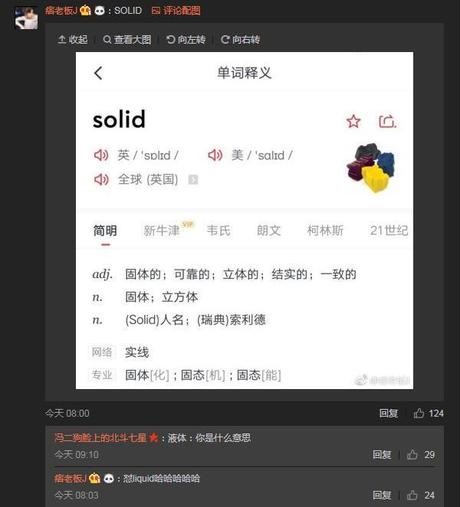Switch to the 新牛津 dictionary tab
The height and width of the screenshot is (507, 460).
tap(162, 230)
